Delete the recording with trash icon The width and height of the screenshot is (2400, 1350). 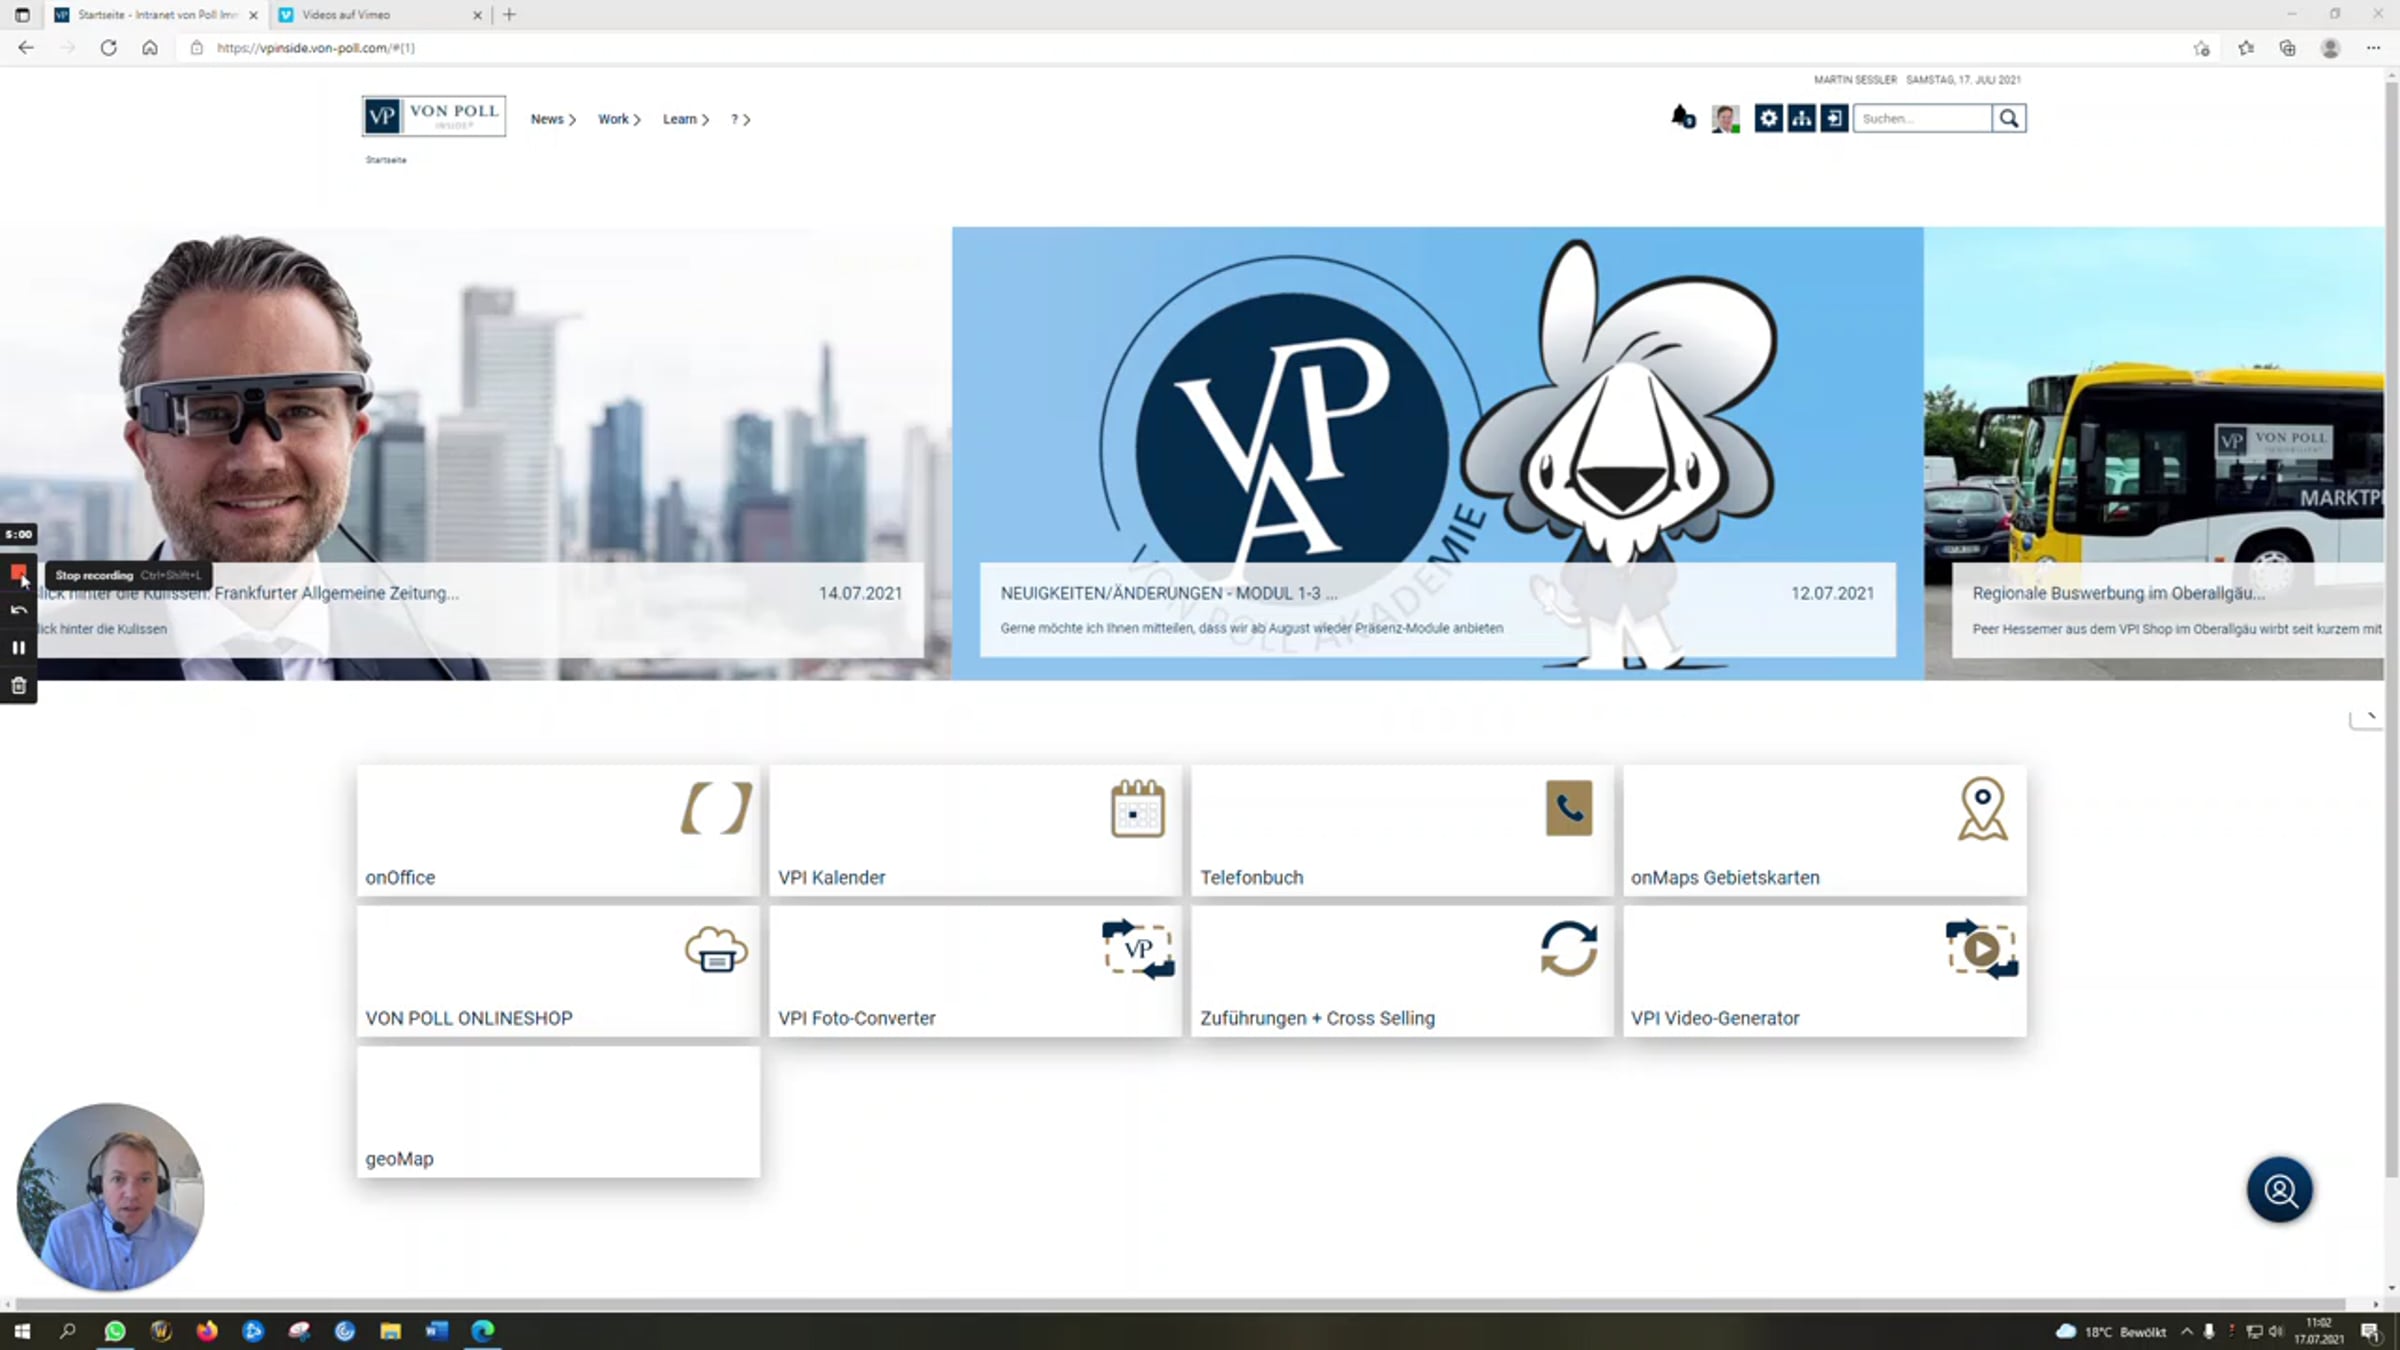click(18, 686)
